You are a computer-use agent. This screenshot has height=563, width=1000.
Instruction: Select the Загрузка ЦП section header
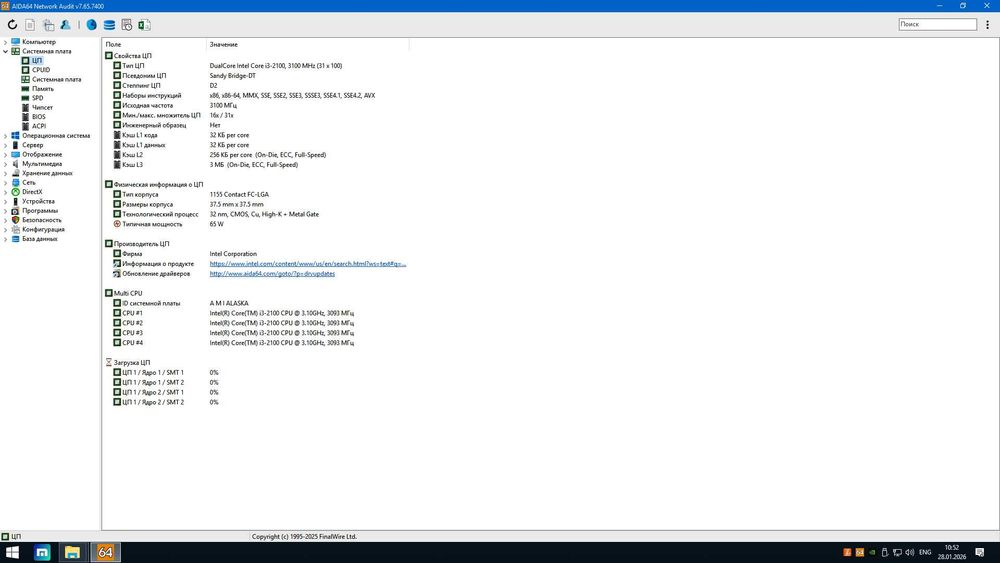coord(132,363)
